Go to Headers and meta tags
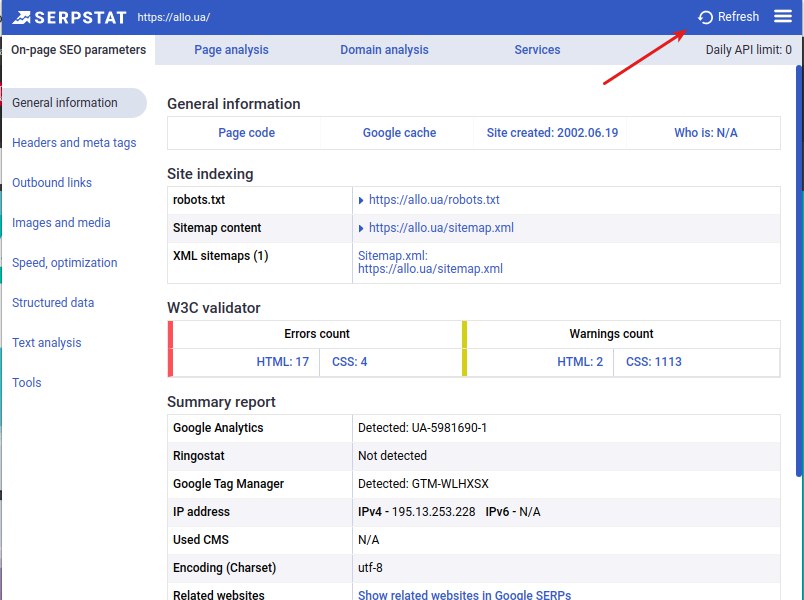 coord(74,143)
